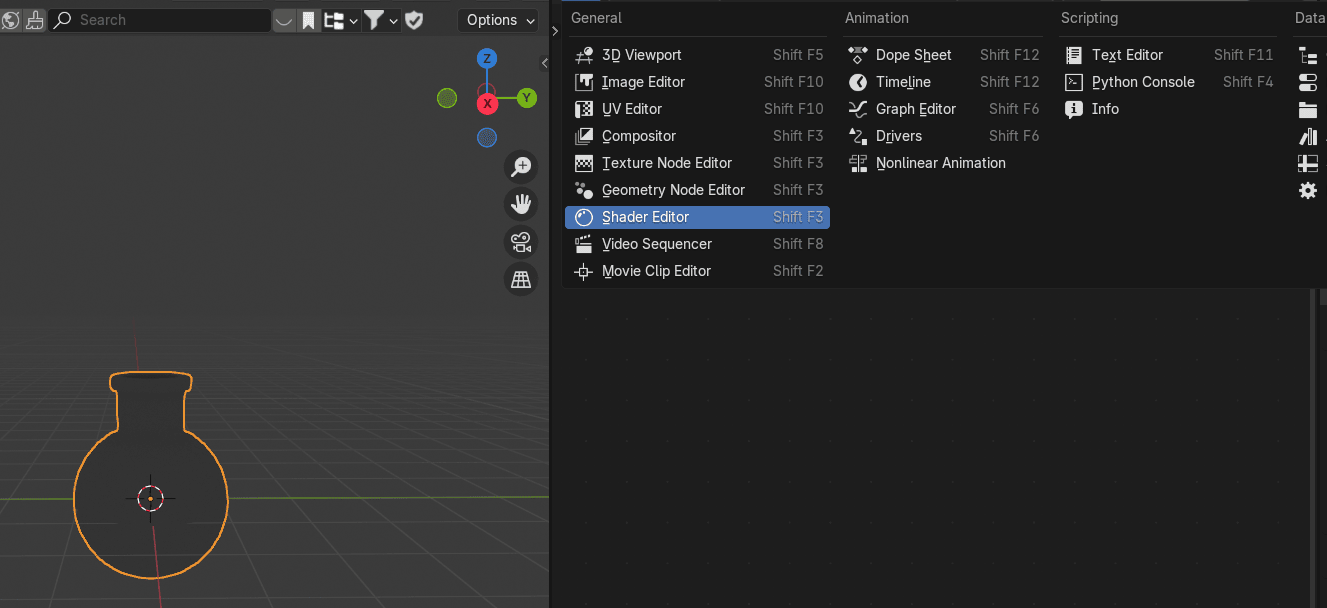Click the hand pan view gizmo

click(520, 204)
